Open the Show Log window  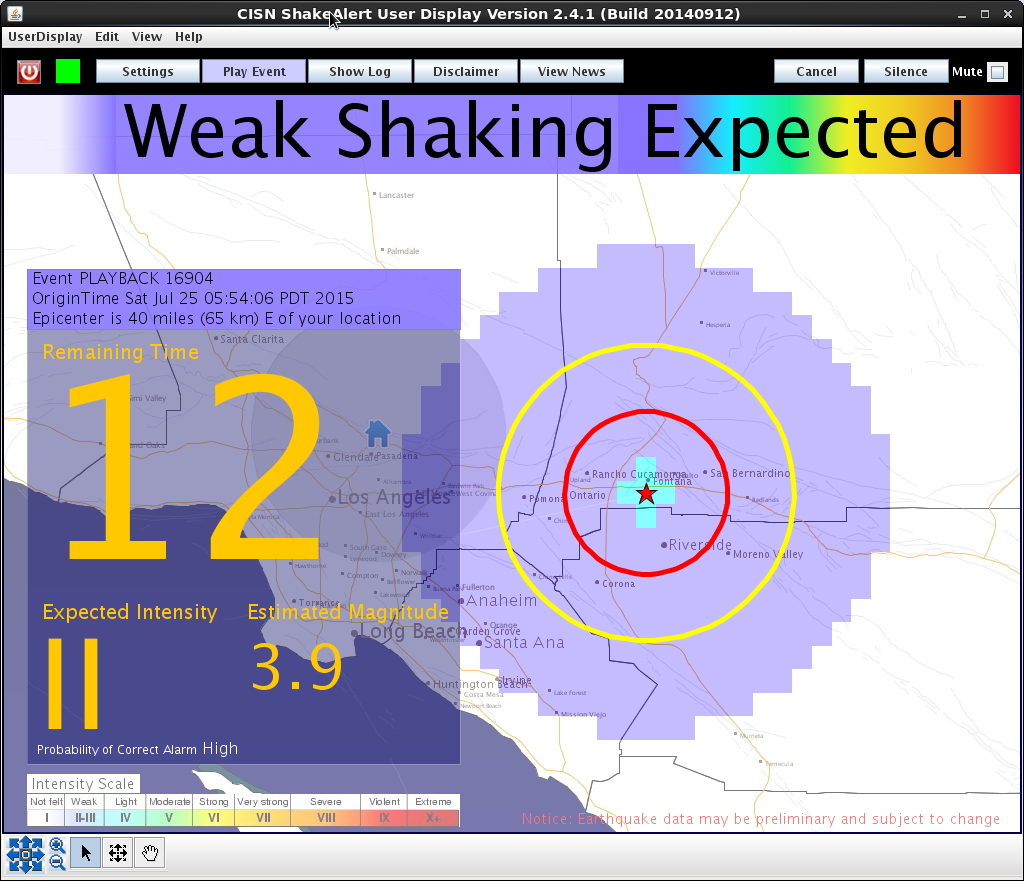point(360,71)
